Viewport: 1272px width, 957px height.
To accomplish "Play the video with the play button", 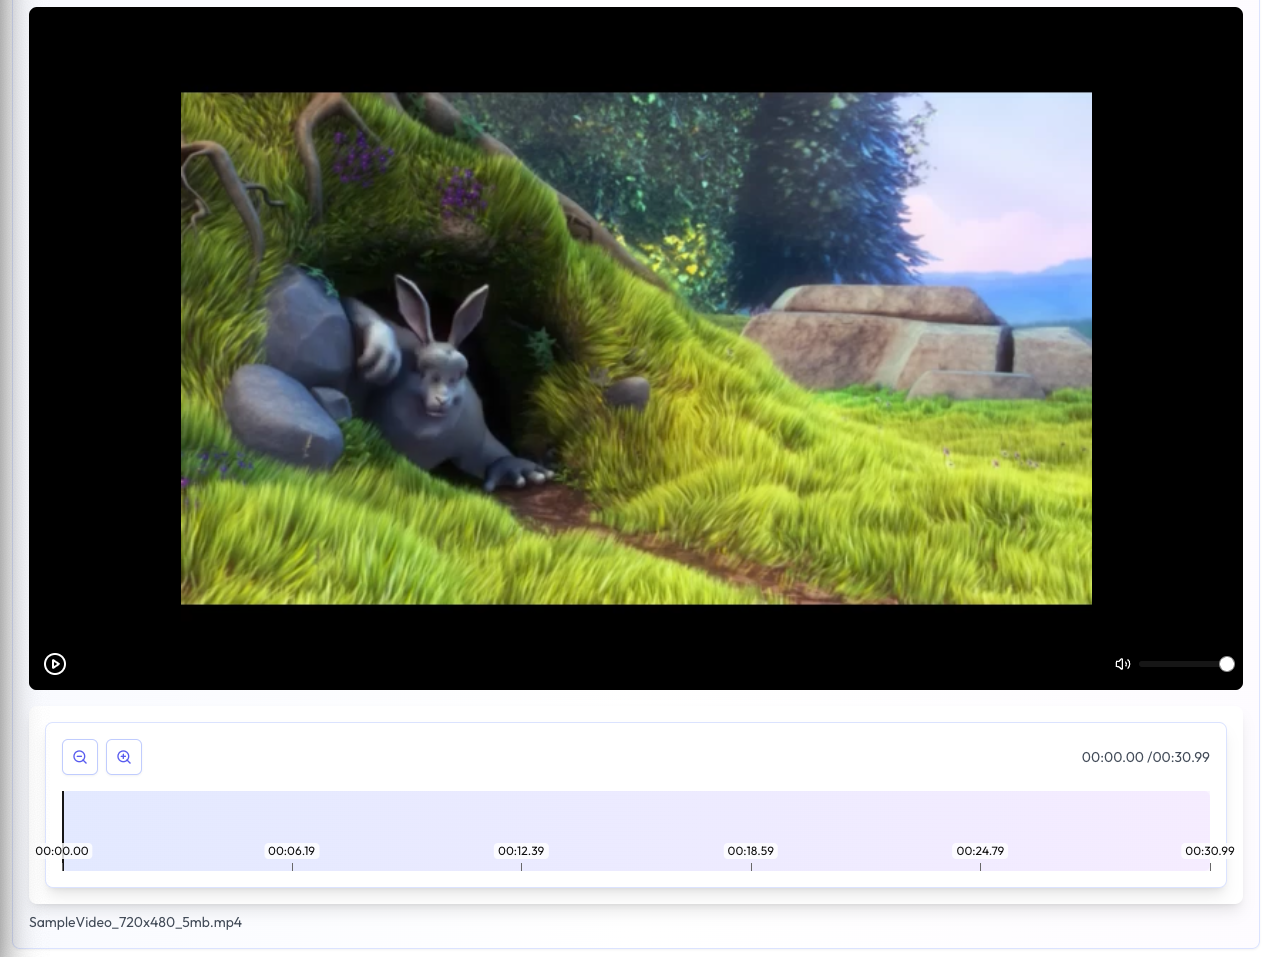I will coord(55,664).
